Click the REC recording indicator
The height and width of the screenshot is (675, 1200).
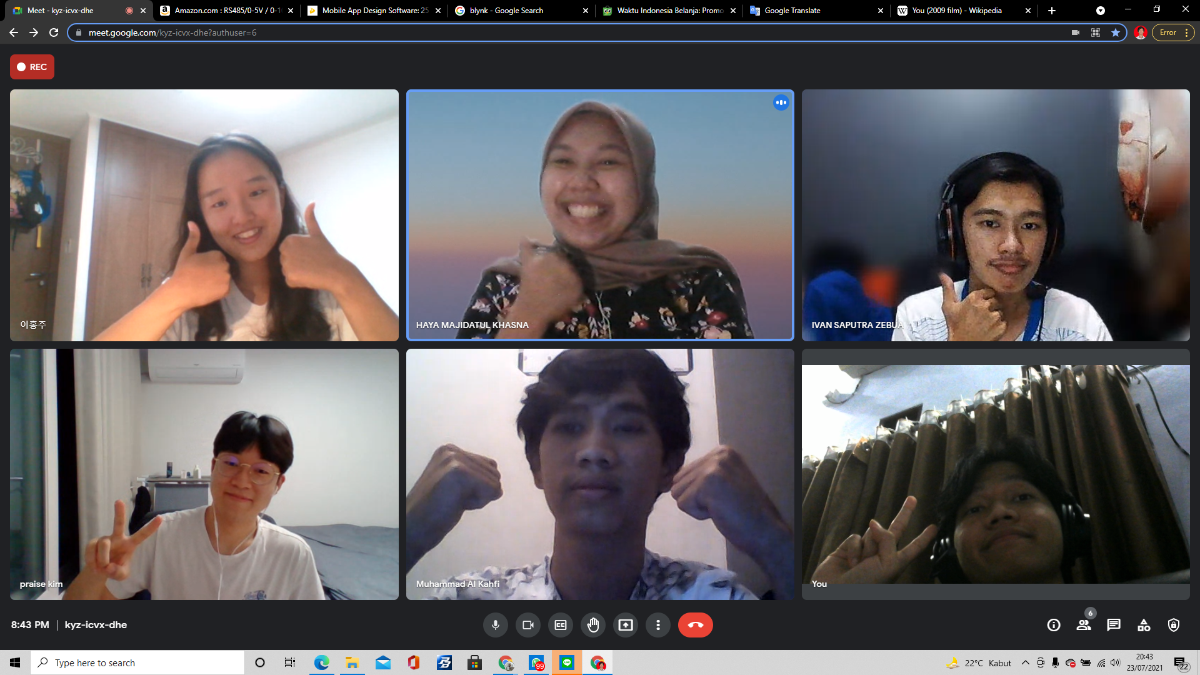pyautogui.click(x=32, y=67)
